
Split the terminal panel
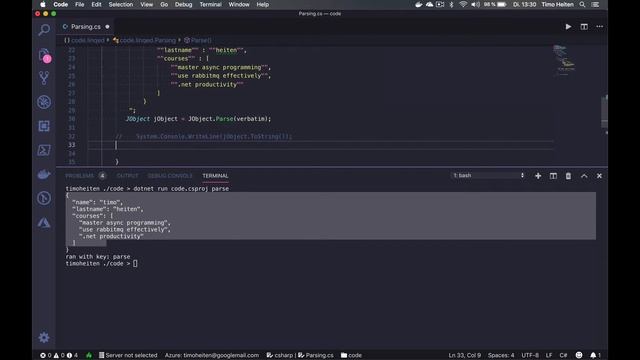(x=553, y=176)
